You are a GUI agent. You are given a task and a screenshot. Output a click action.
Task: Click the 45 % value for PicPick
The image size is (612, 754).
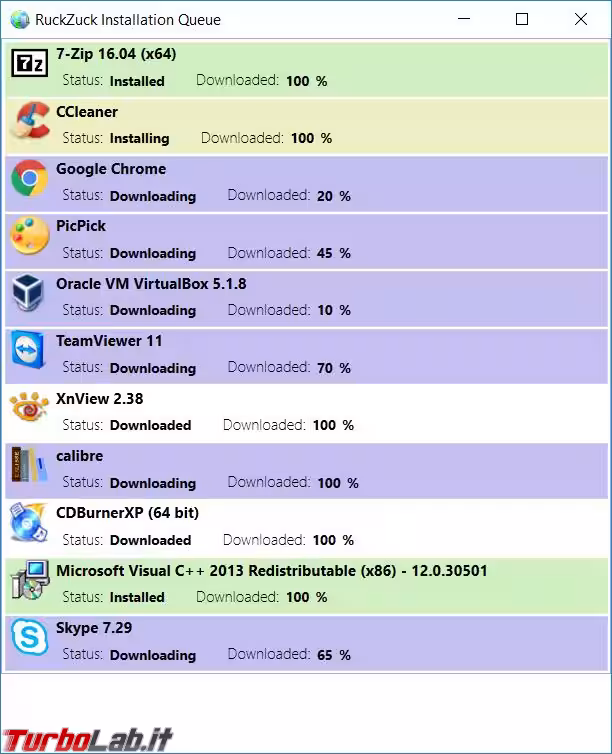point(334,253)
